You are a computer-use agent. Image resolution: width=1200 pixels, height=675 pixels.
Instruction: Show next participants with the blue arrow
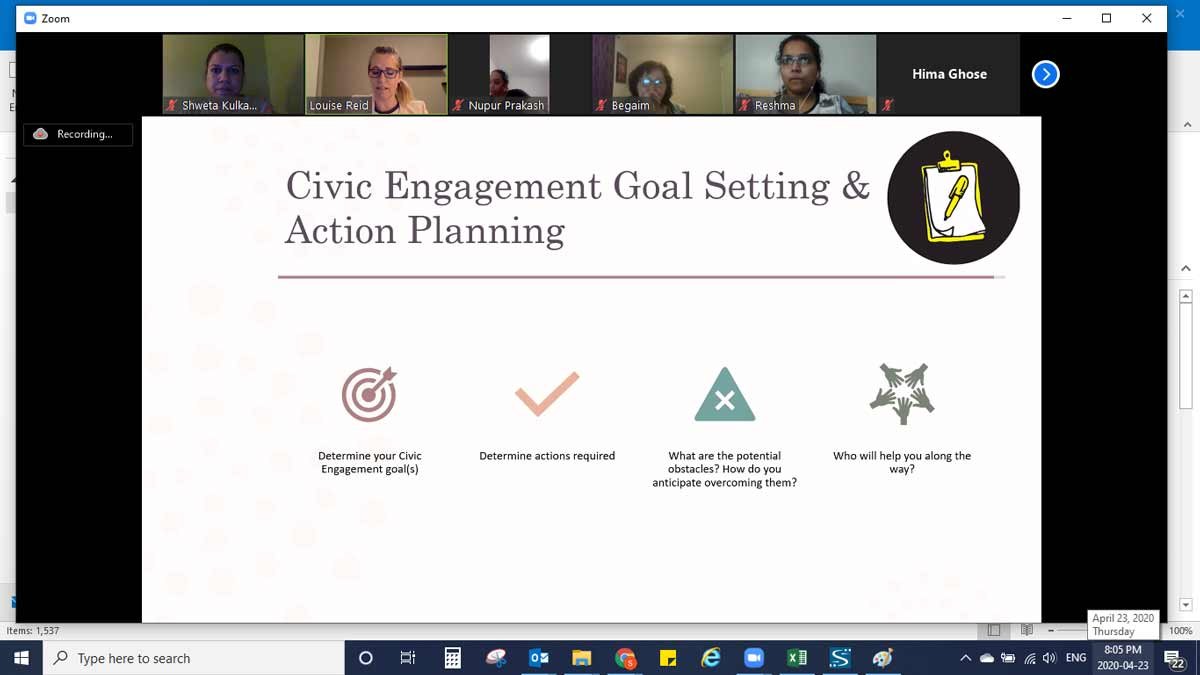pos(1045,74)
